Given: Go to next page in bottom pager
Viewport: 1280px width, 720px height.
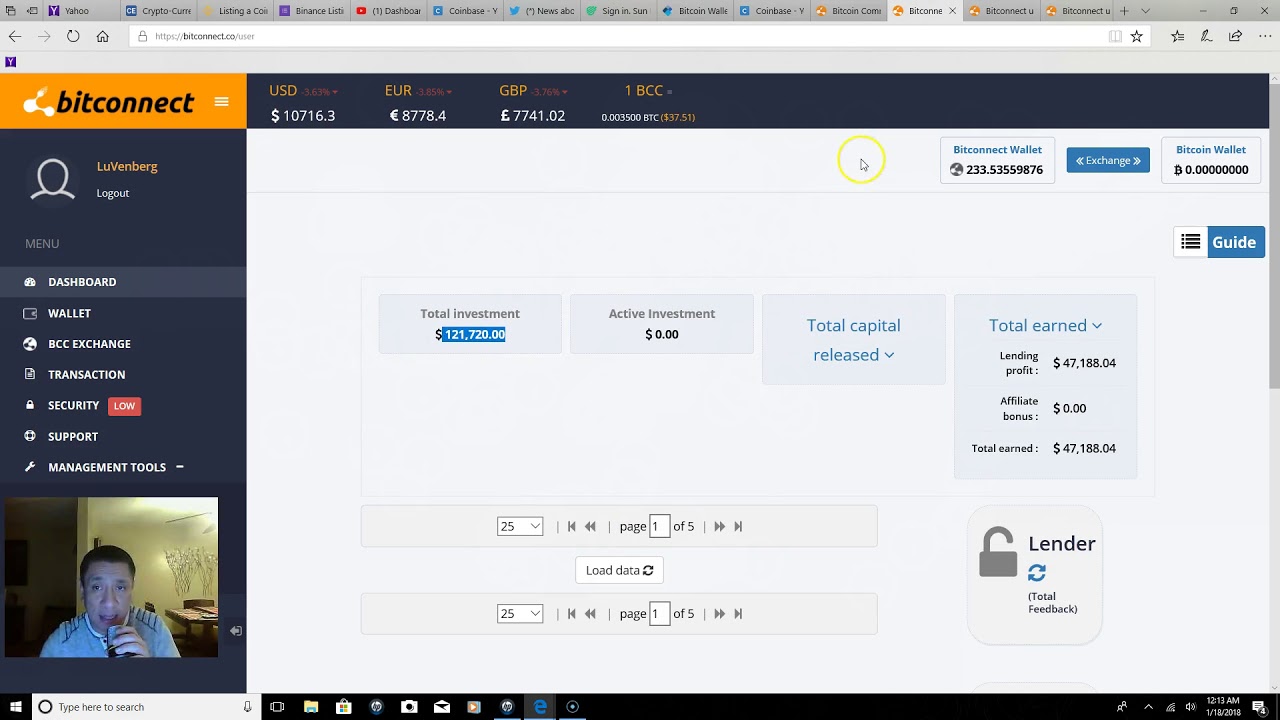Looking at the screenshot, I should [x=719, y=613].
